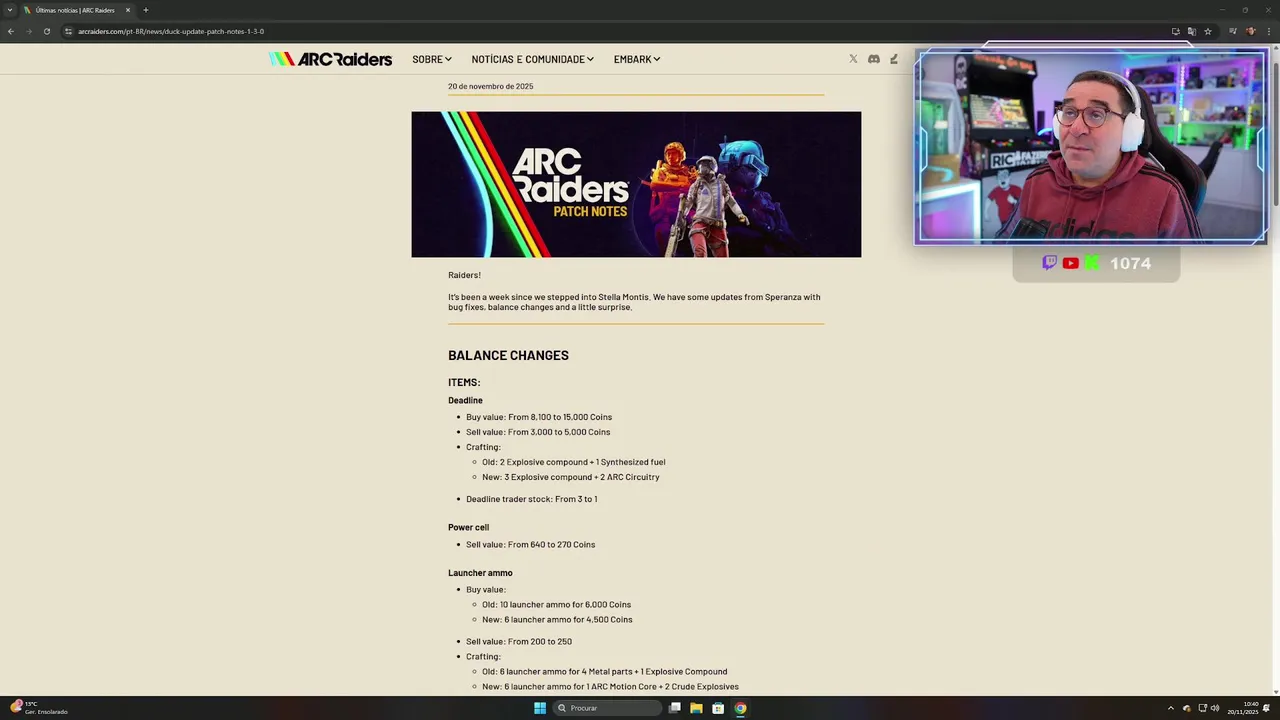Click the ARC Raiders logo in header
1280x720 pixels.
pos(330,59)
